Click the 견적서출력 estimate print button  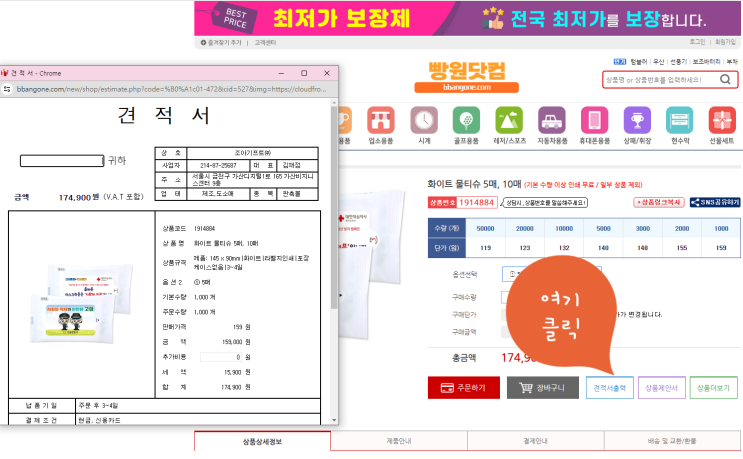tap(609, 387)
